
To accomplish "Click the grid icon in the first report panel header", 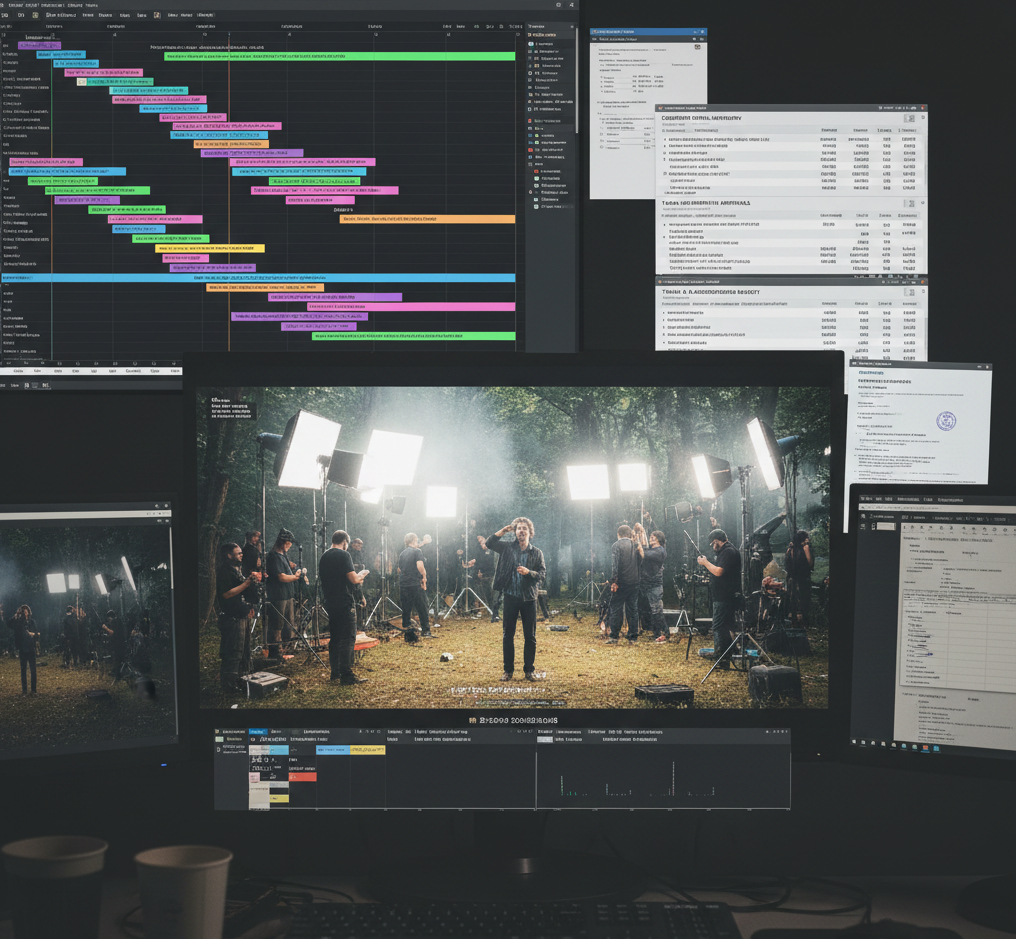I will 909,118.
